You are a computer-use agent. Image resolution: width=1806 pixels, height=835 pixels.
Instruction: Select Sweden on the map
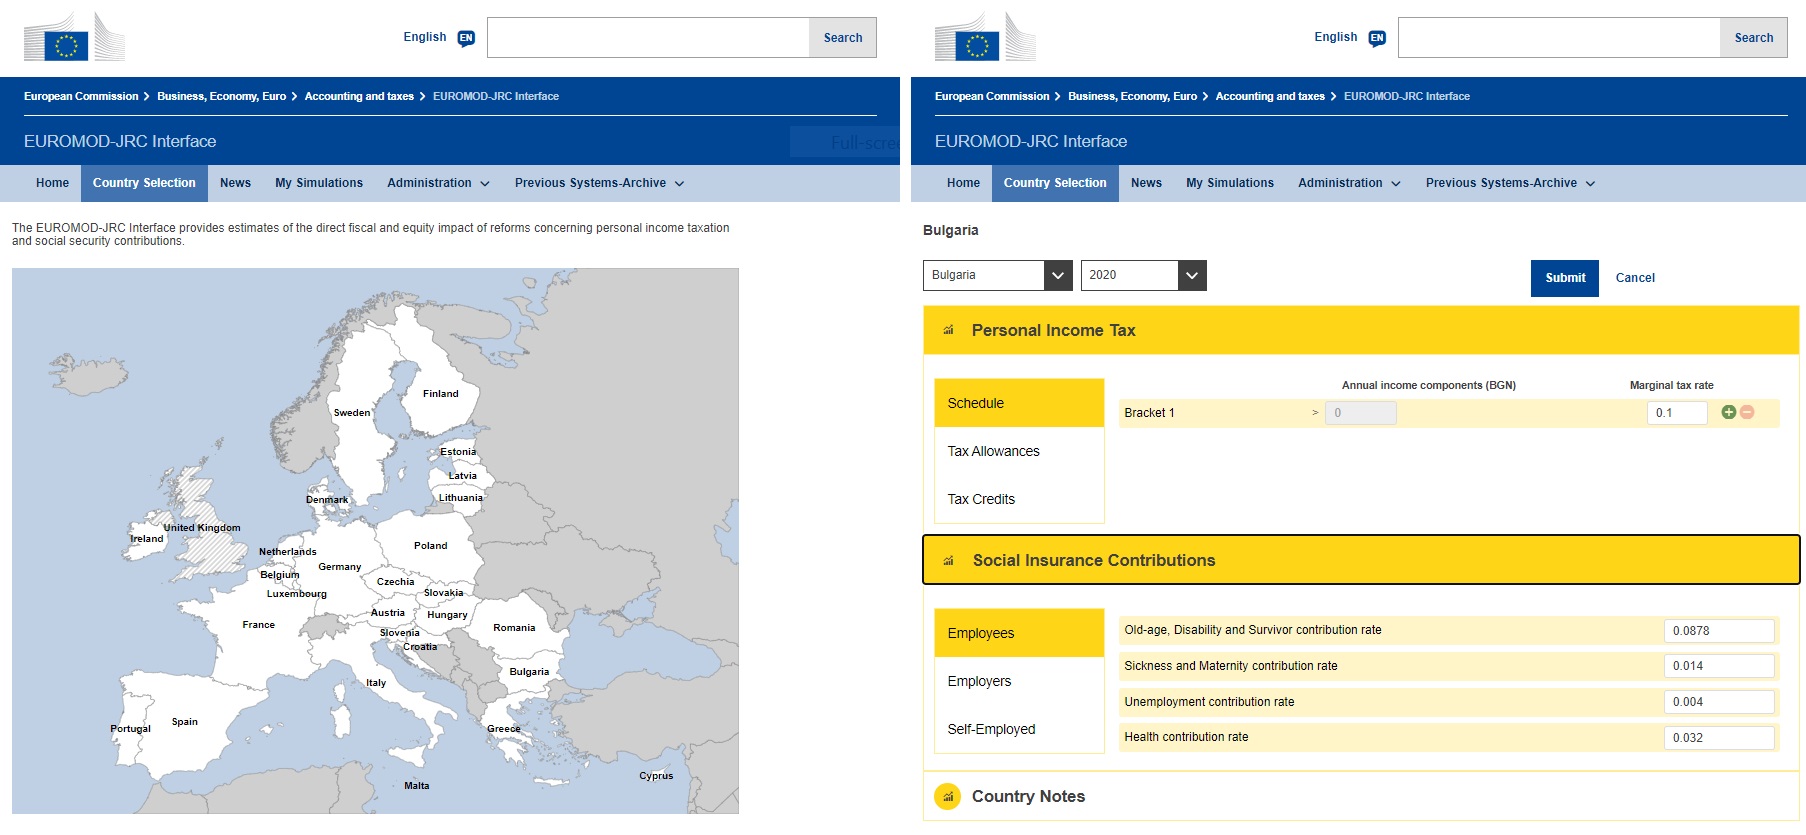coord(352,413)
